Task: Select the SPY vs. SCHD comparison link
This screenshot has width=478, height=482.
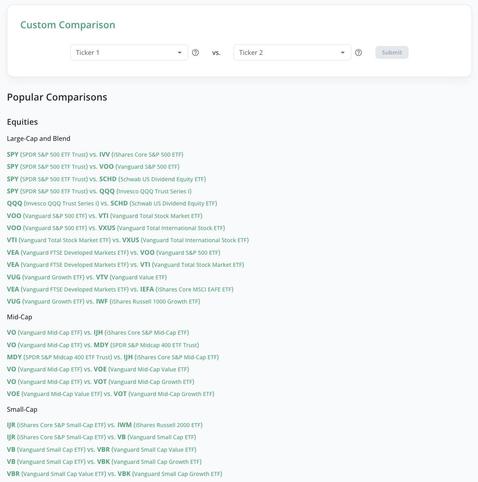Action: [x=106, y=179]
